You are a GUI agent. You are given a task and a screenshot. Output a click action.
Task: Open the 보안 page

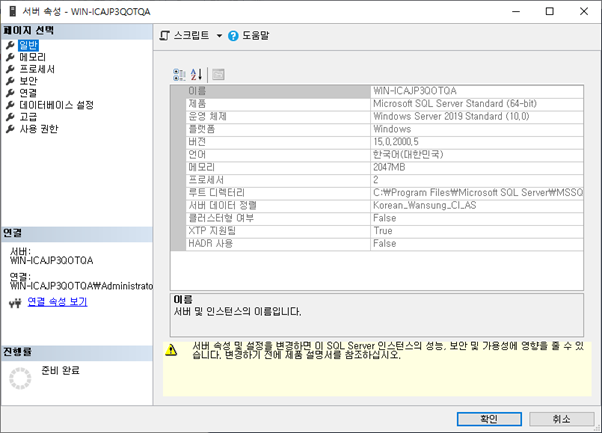(28, 81)
